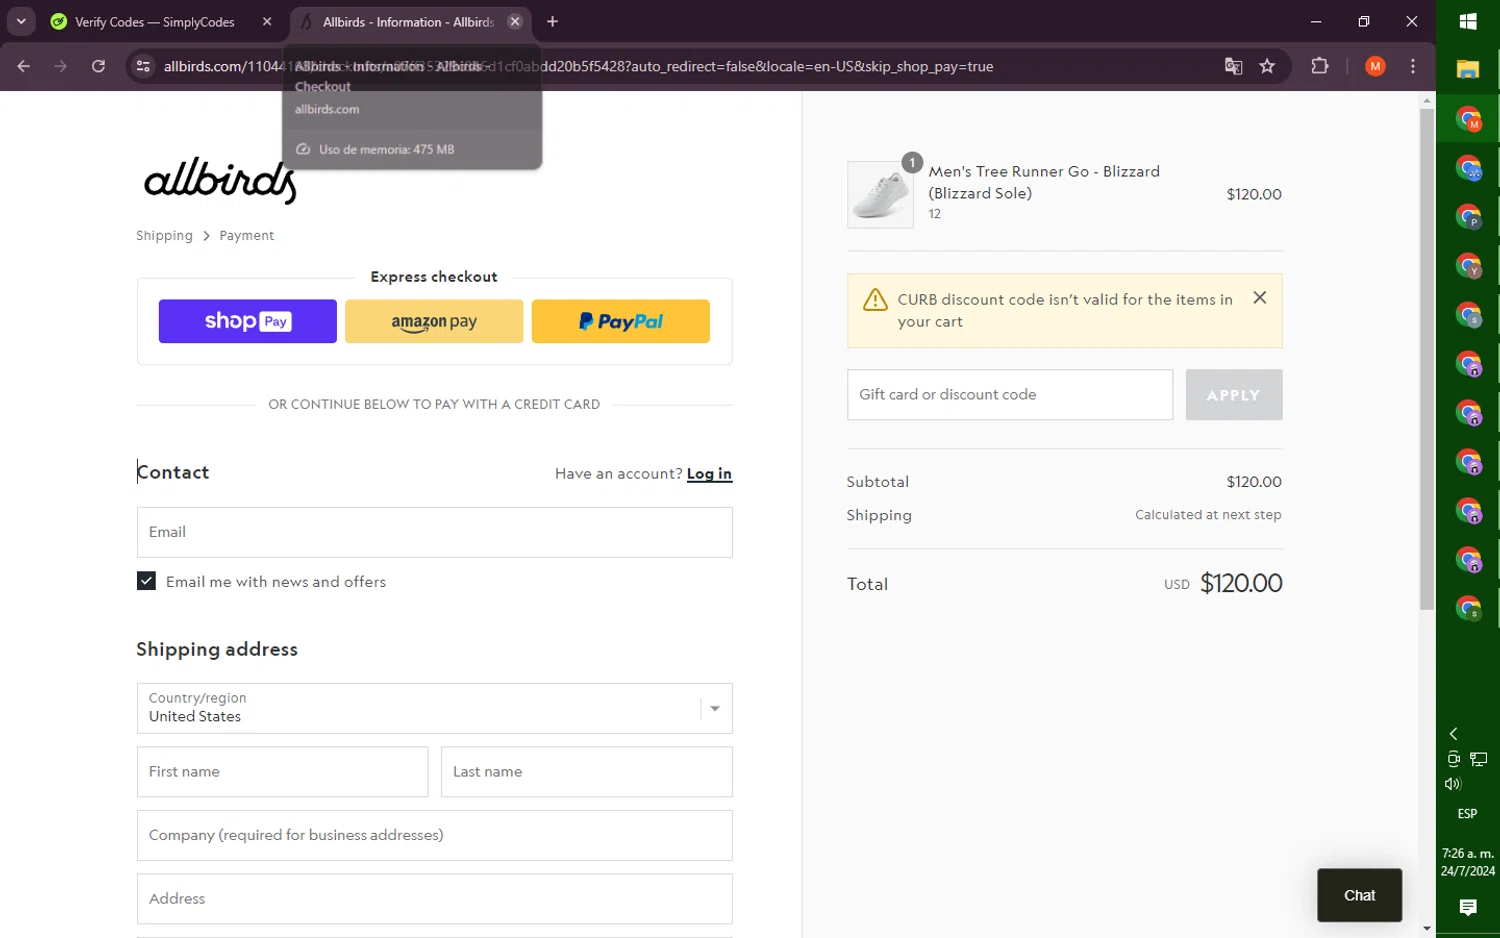Open the notifications action center
The image size is (1500, 938).
[x=1468, y=907]
